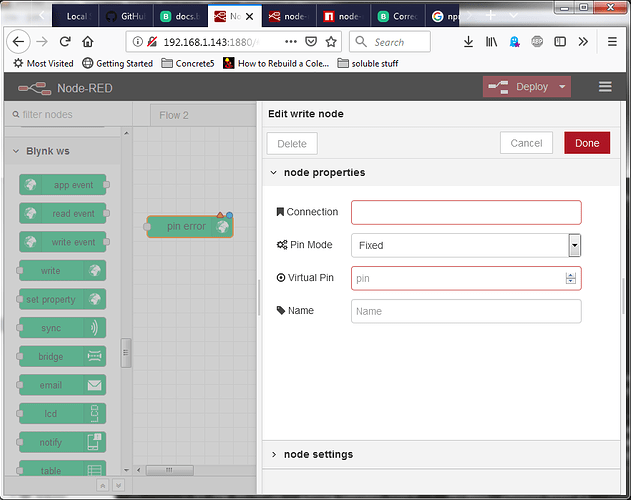The height and width of the screenshot is (500, 631).
Task: Open the Deploy options dropdown arrow
Action: pyautogui.click(x=562, y=87)
